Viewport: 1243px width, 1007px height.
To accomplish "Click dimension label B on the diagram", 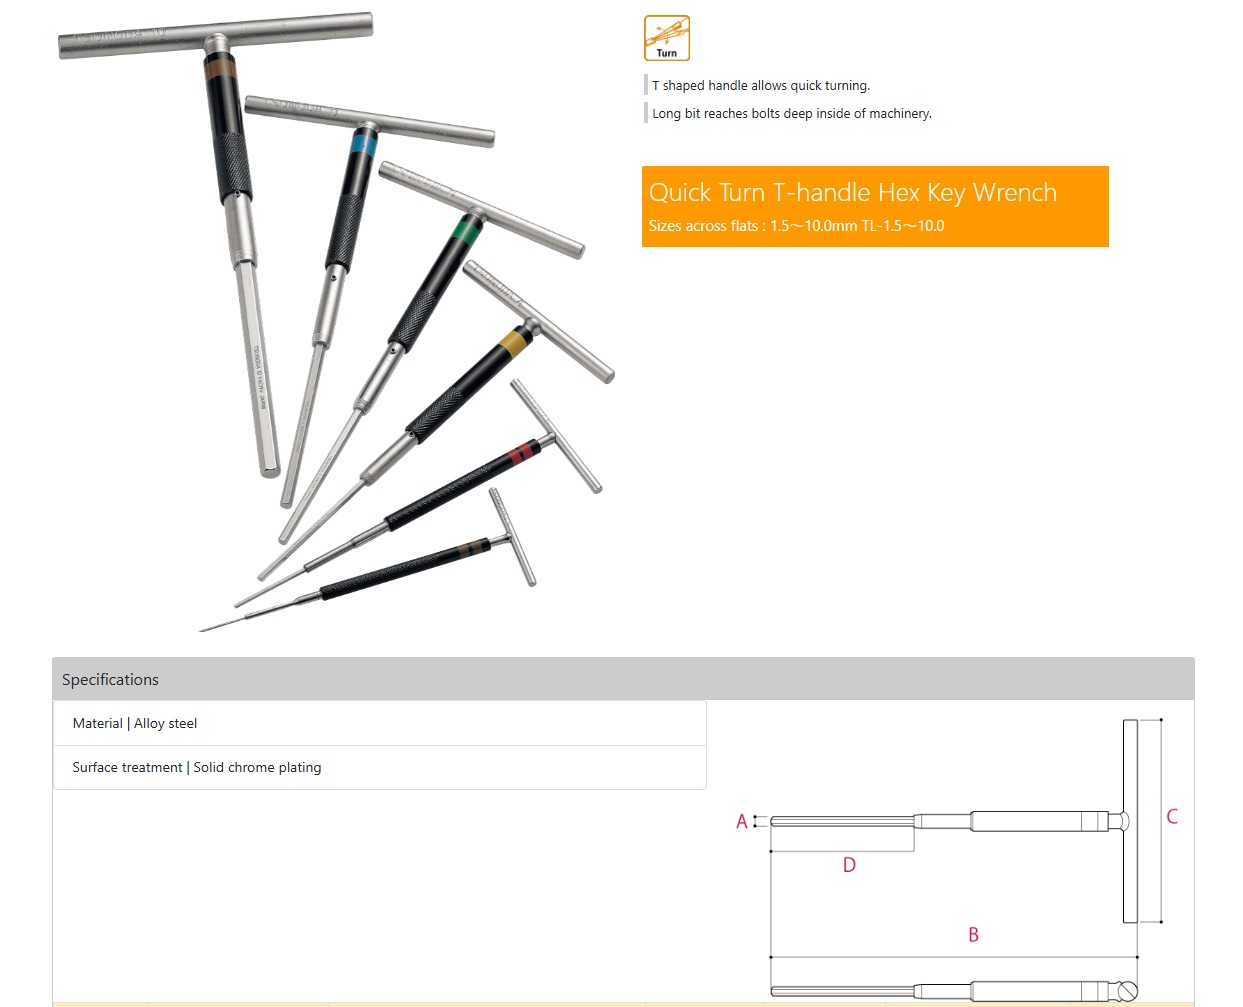I will tap(973, 935).
